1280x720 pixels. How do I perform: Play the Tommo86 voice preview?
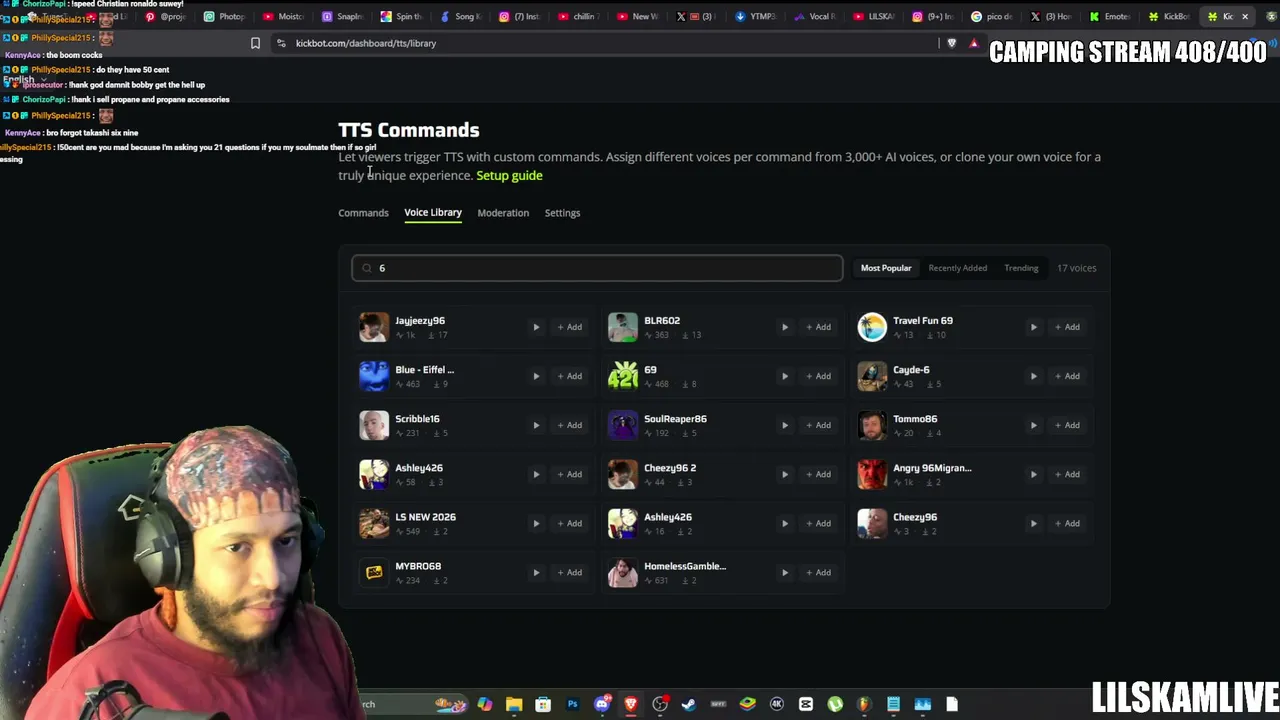pos(1034,425)
